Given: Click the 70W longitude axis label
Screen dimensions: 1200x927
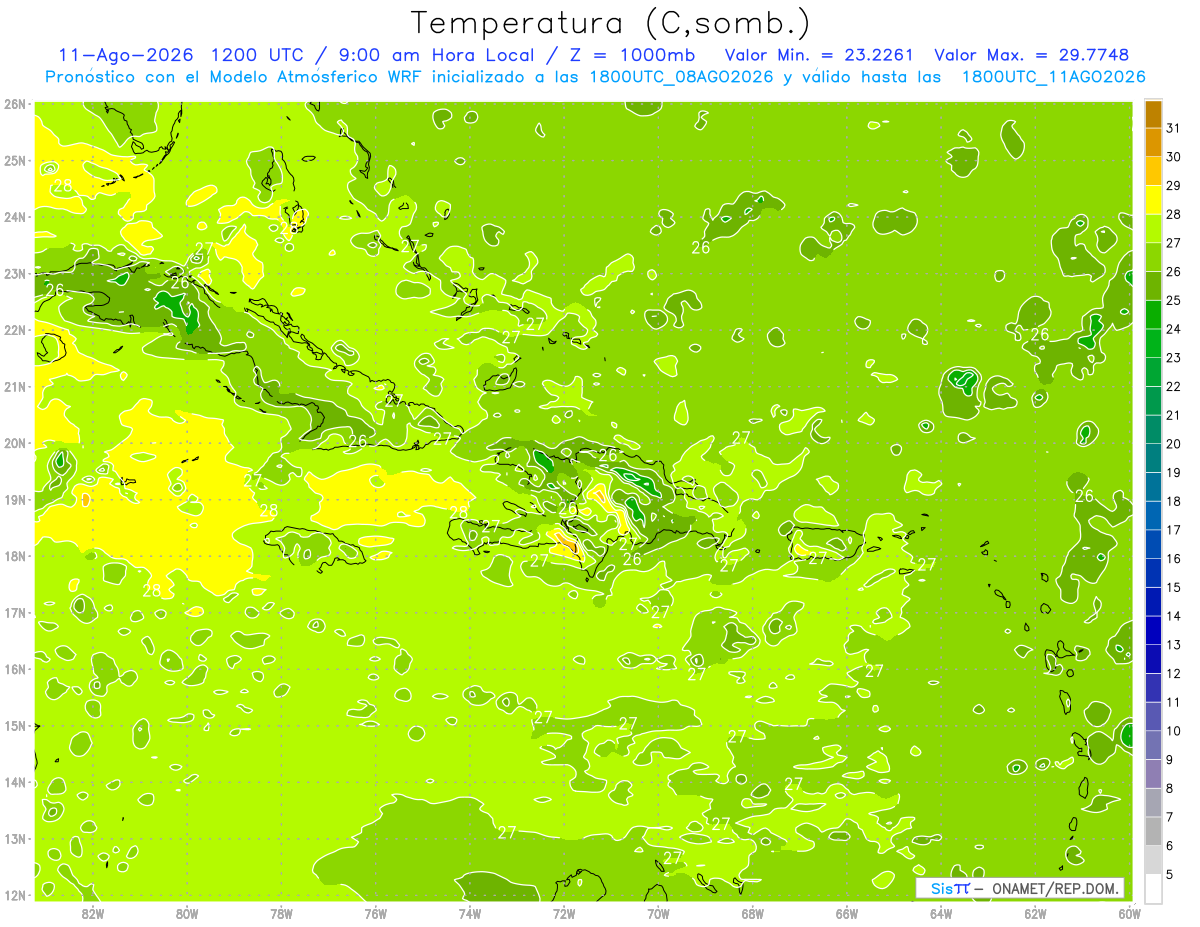Looking at the screenshot, I should click(658, 912).
